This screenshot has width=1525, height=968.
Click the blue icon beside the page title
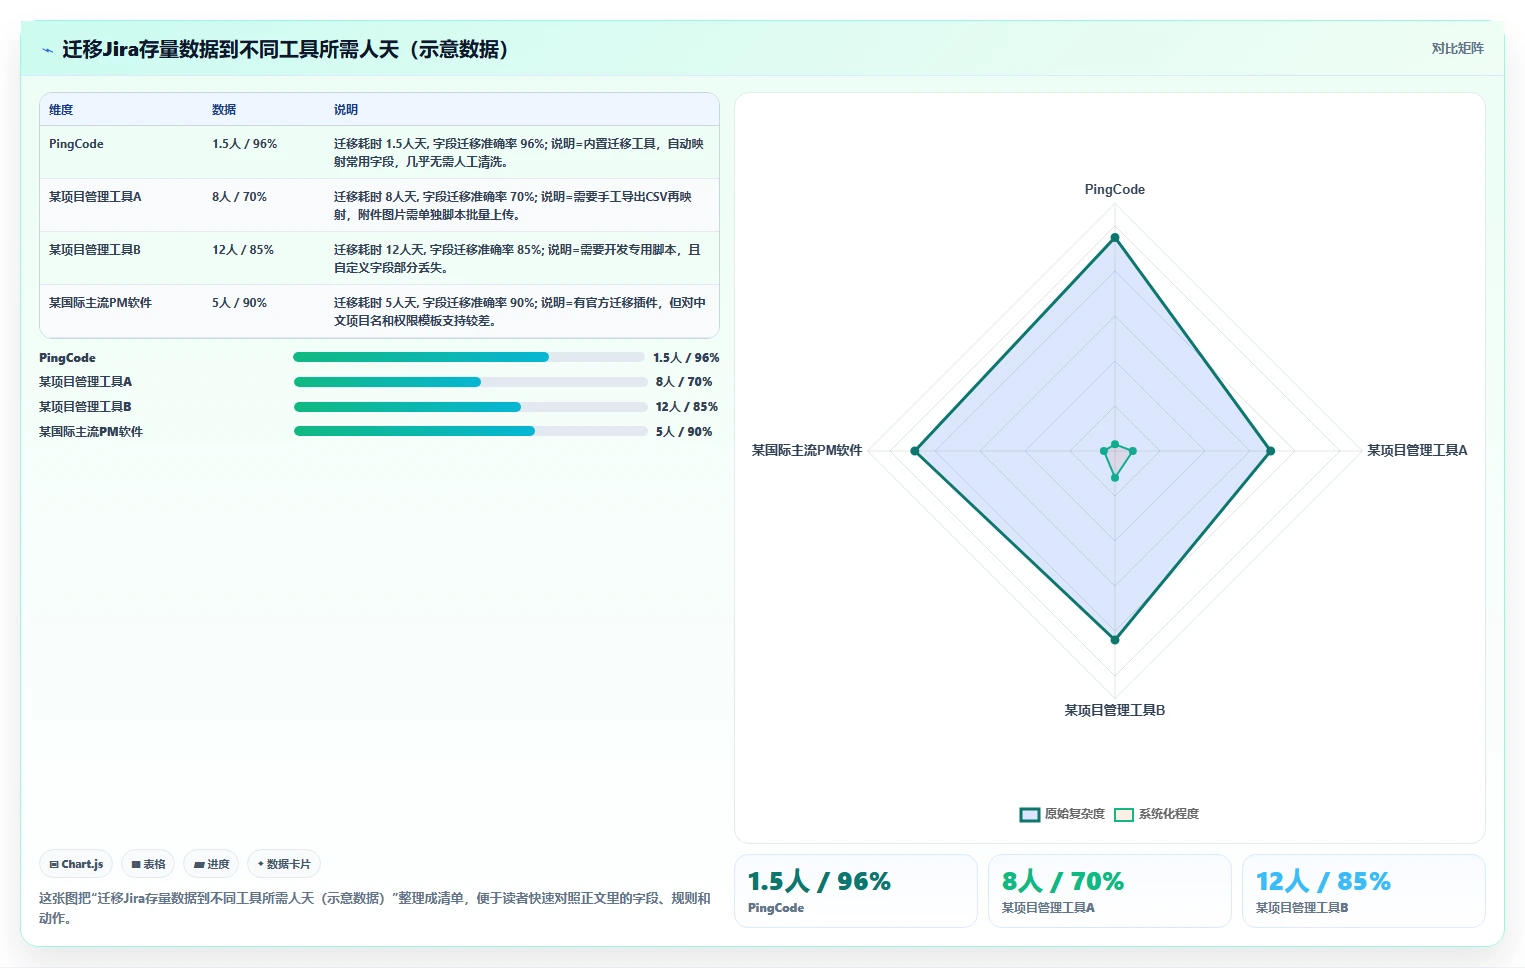47,50
